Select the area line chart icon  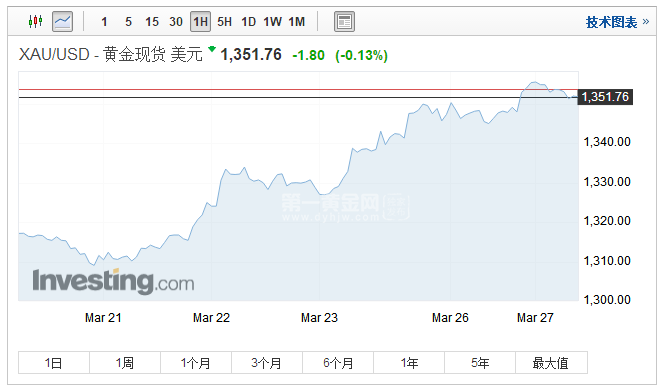pos(62,21)
